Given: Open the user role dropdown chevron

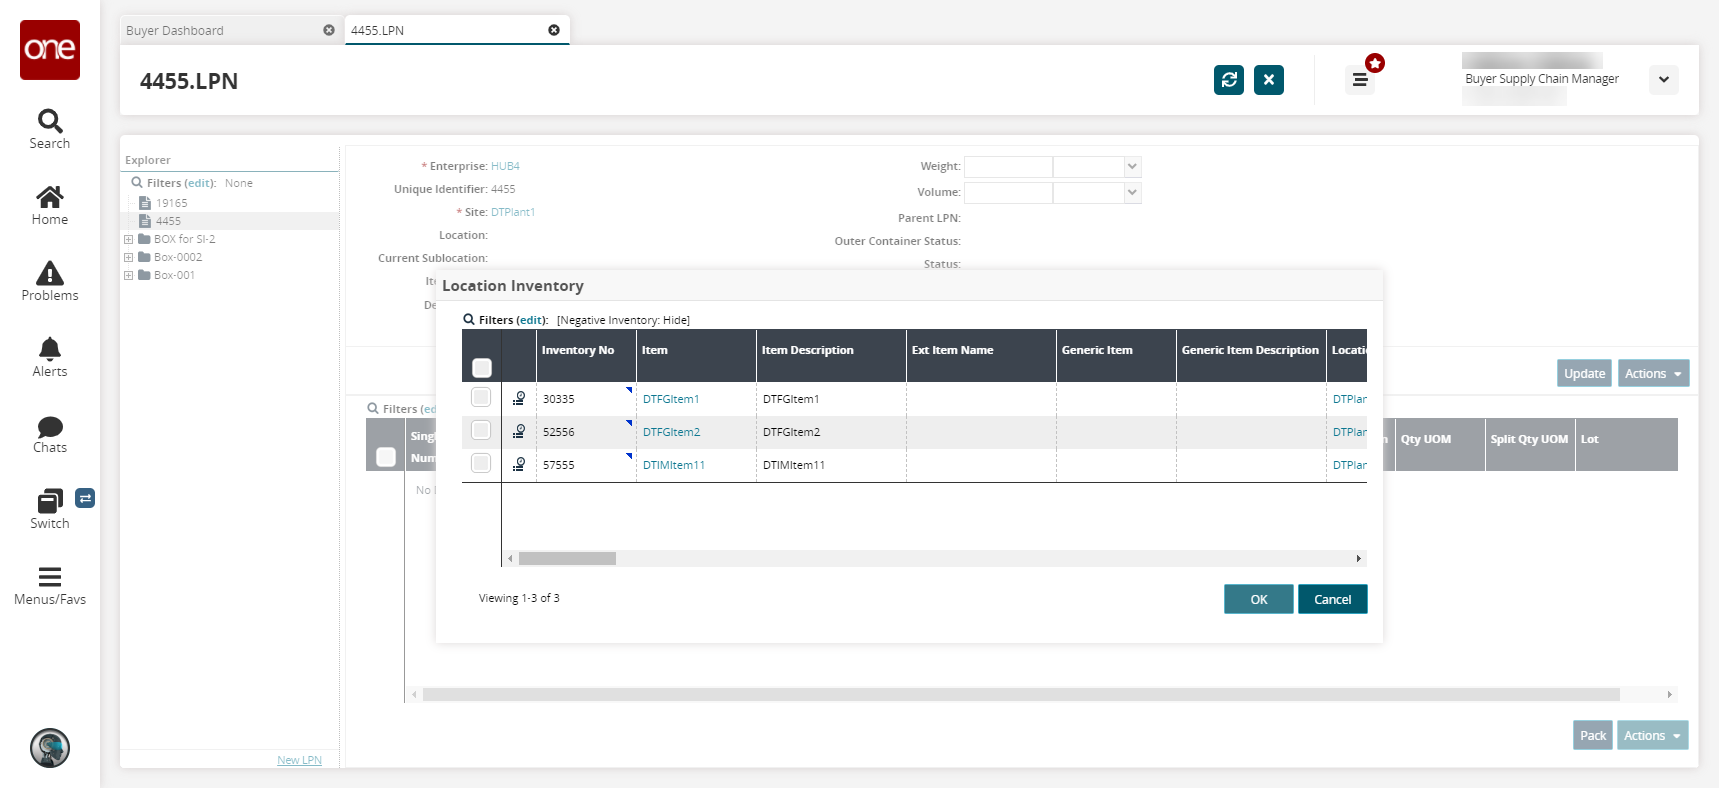Looking at the screenshot, I should point(1664,80).
